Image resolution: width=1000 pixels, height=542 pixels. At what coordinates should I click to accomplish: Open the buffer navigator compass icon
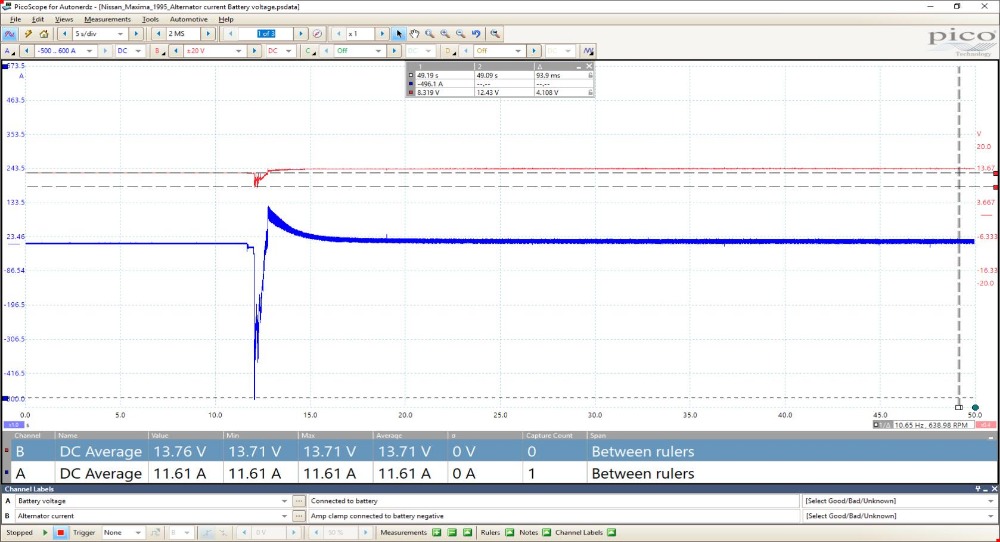tap(317, 34)
